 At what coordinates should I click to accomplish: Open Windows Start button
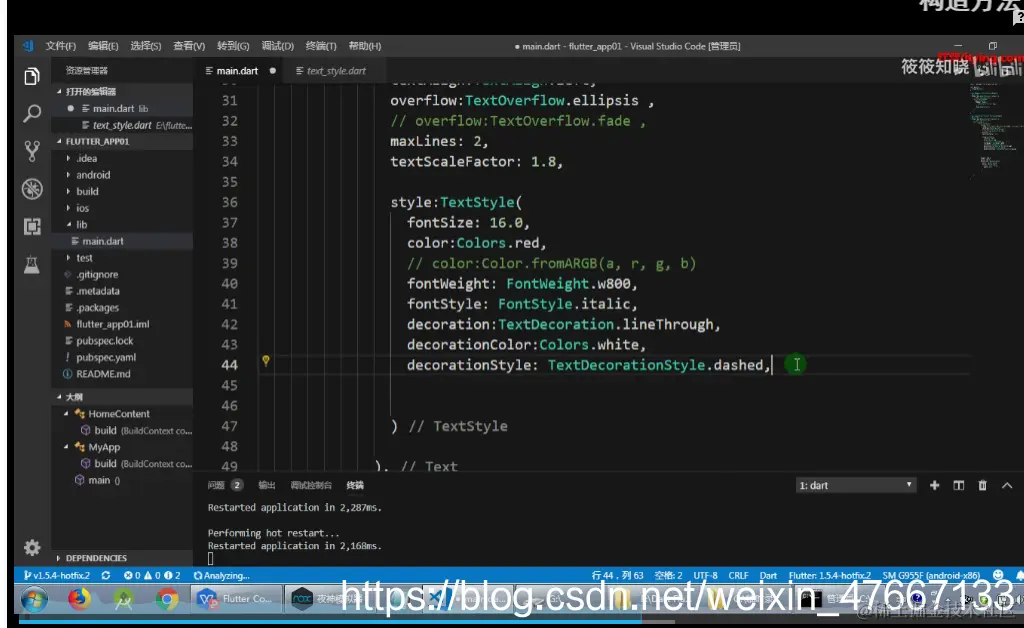34,599
